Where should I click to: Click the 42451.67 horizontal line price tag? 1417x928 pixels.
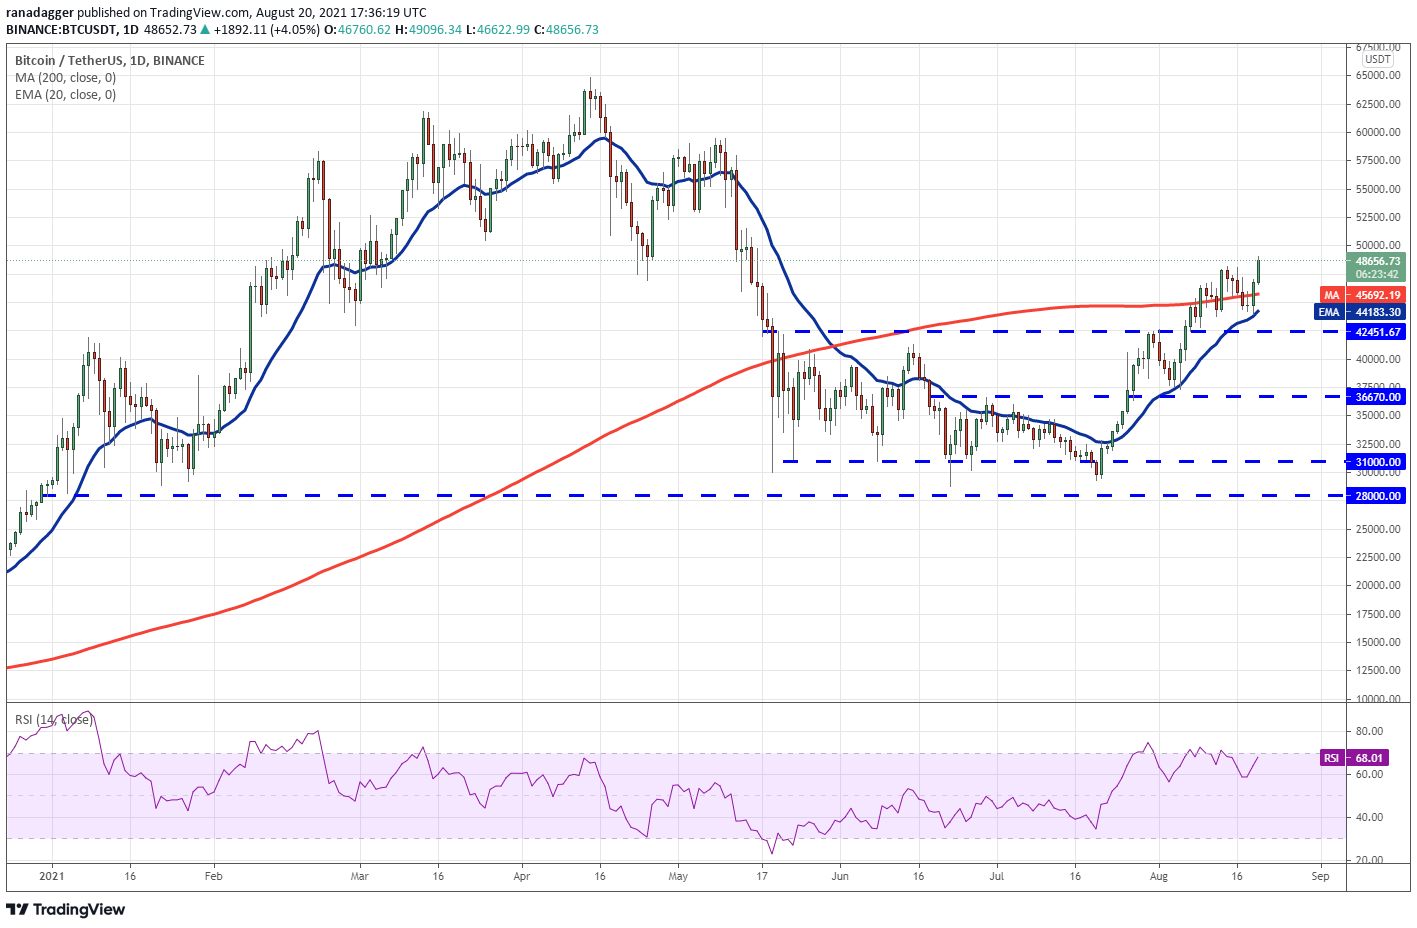coord(1377,332)
